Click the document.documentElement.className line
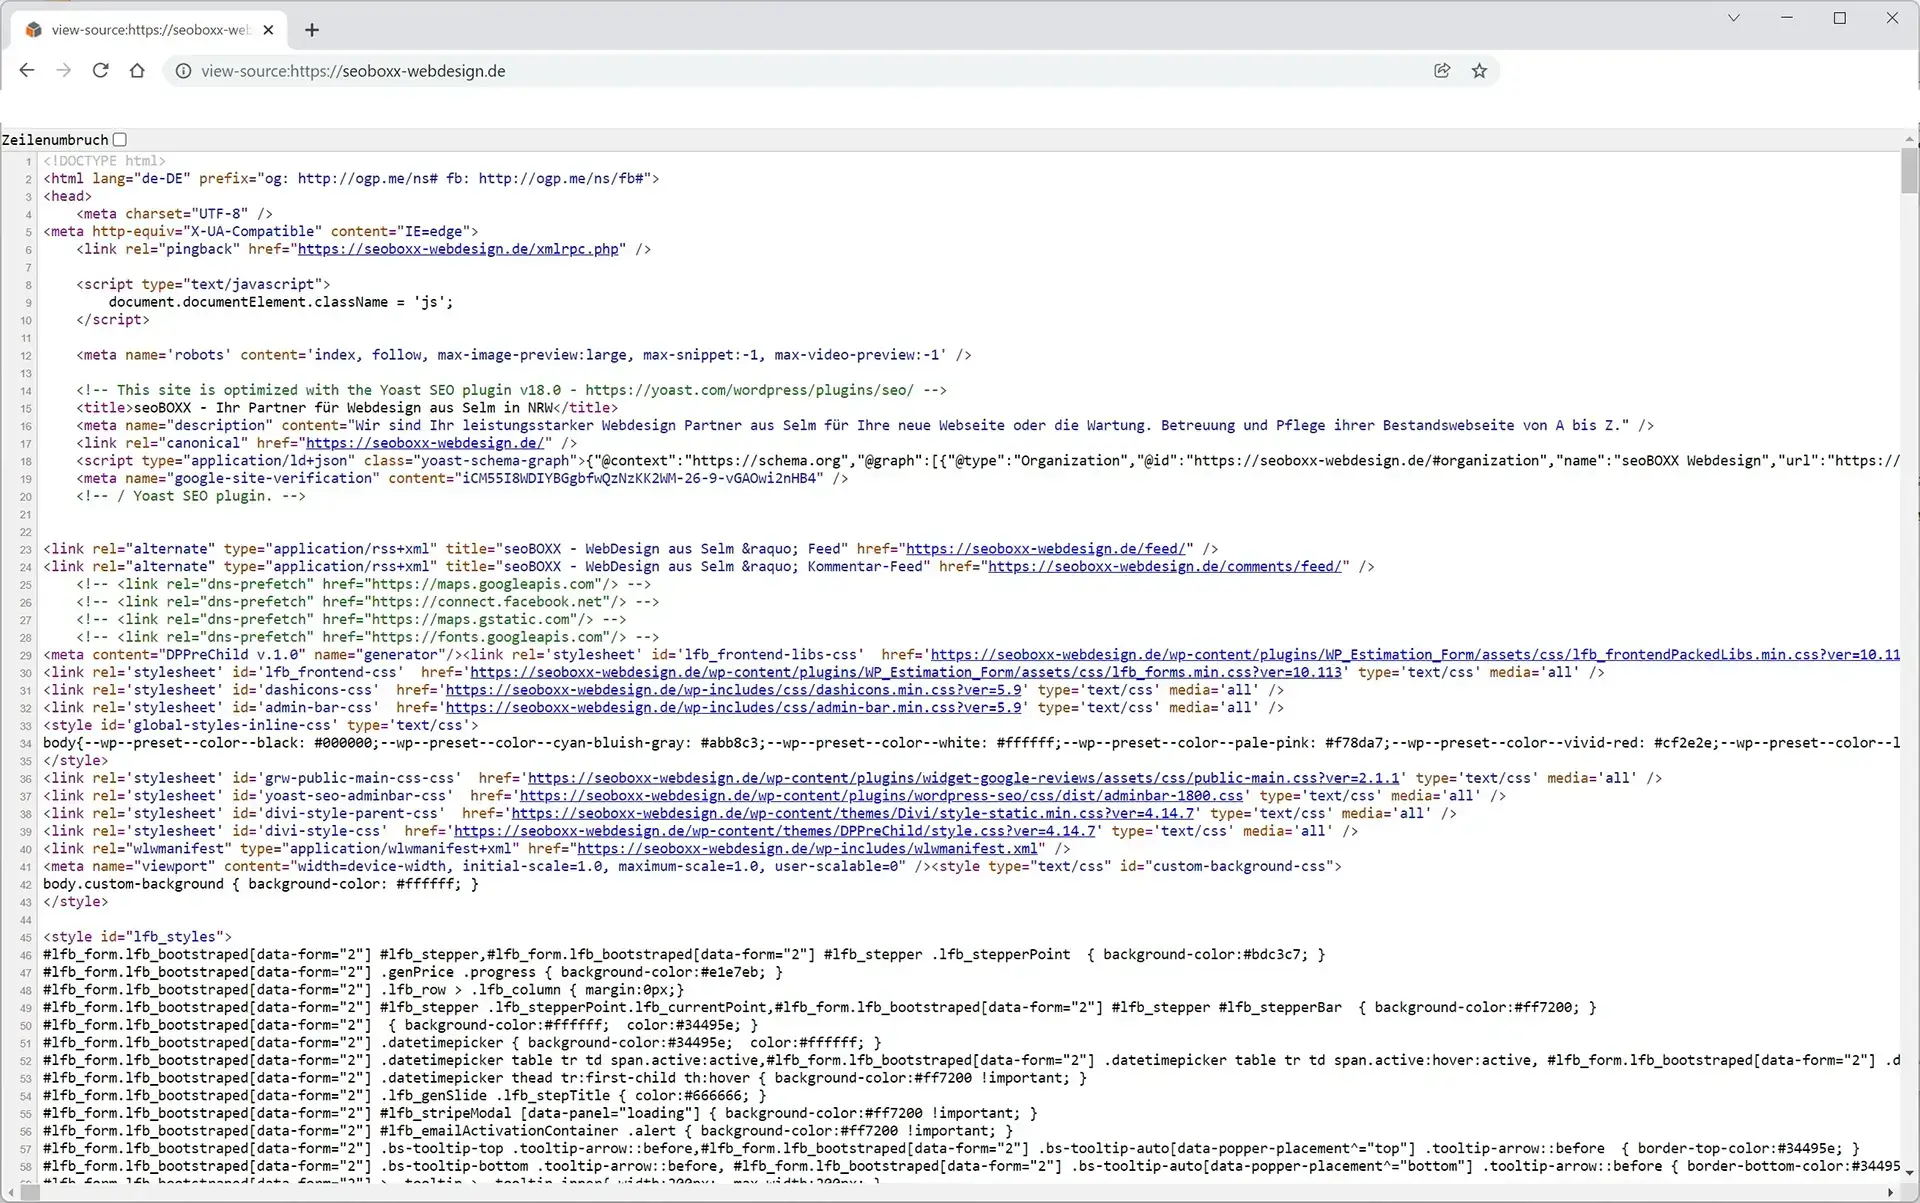The width and height of the screenshot is (1920, 1203). pyautogui.click(x=281, y=302)
